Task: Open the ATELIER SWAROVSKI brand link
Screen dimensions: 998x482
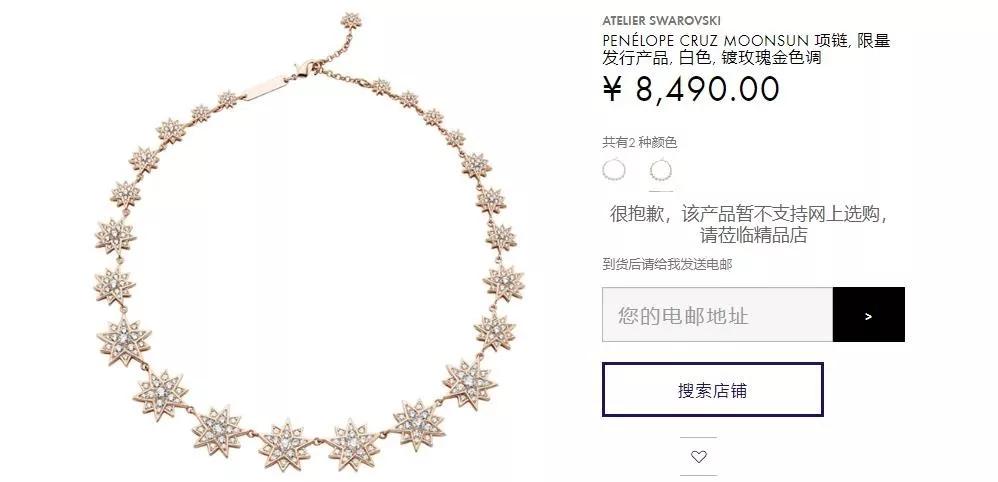Action: coord(662,21)
